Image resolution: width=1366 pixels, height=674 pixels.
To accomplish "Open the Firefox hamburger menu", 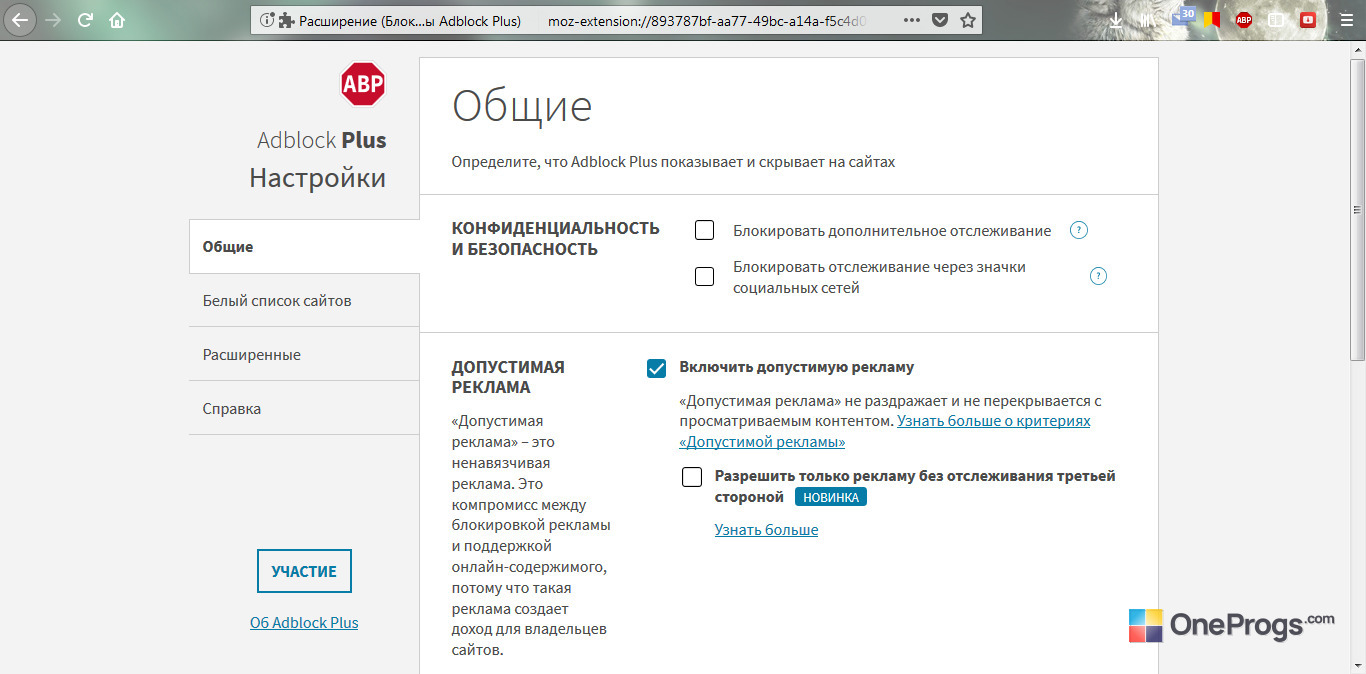I will click(1346, 19).
